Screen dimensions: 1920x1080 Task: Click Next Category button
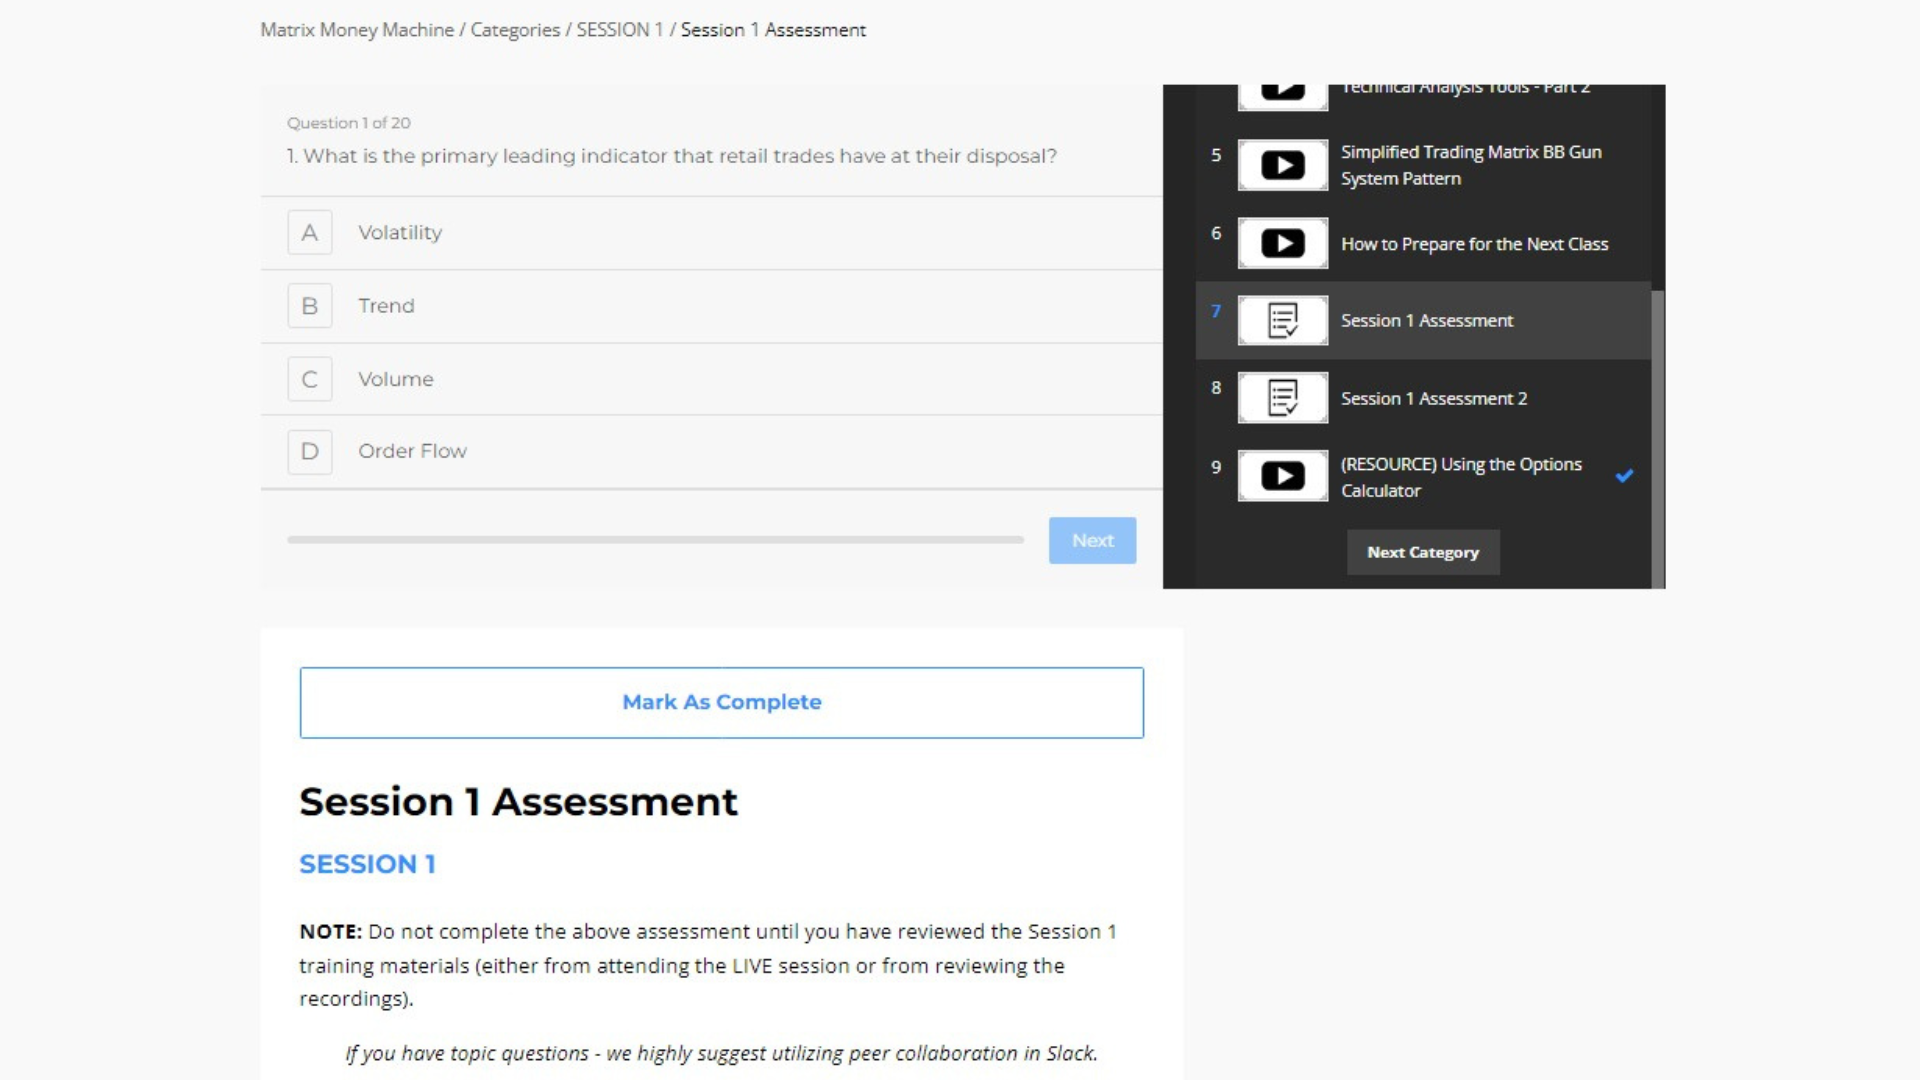pyautogui.click(x=1422, y=552)
